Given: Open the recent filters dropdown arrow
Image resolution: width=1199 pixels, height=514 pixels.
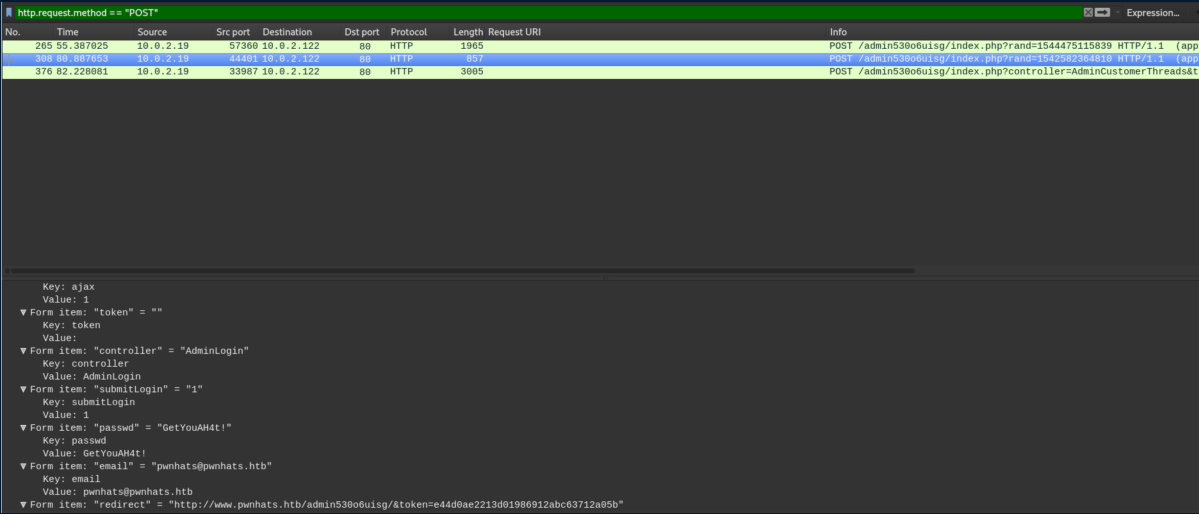Looking at the screenshot, I should tap(1118, 13).
